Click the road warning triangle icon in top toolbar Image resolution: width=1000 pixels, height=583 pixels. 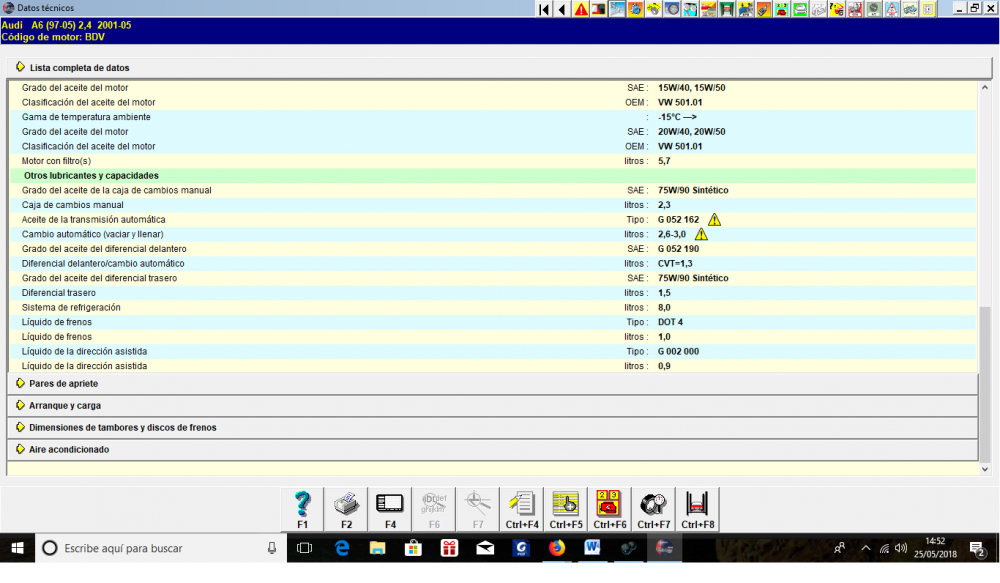point(892,9)
